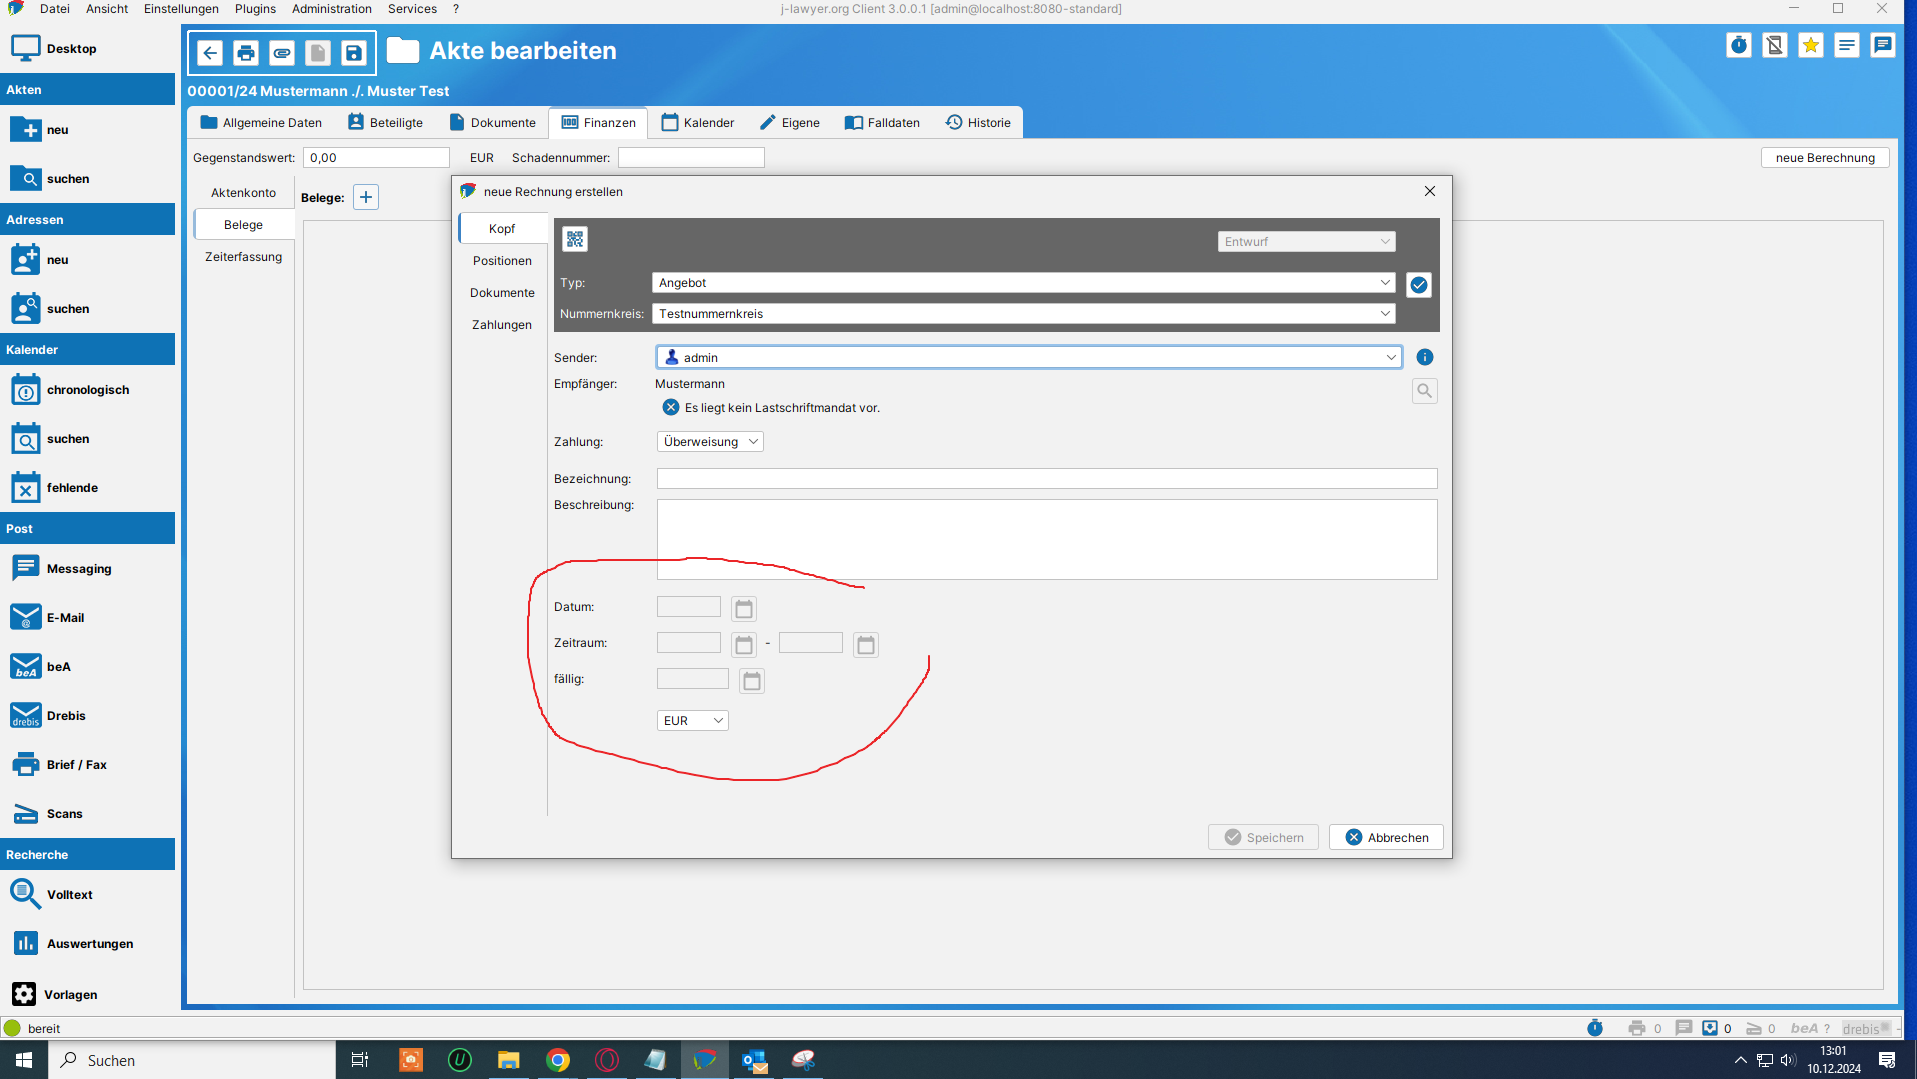Viewport: 1917px width, 1079px height.
Task: Open the Administration menu
Action: click(x=331, y=9)
